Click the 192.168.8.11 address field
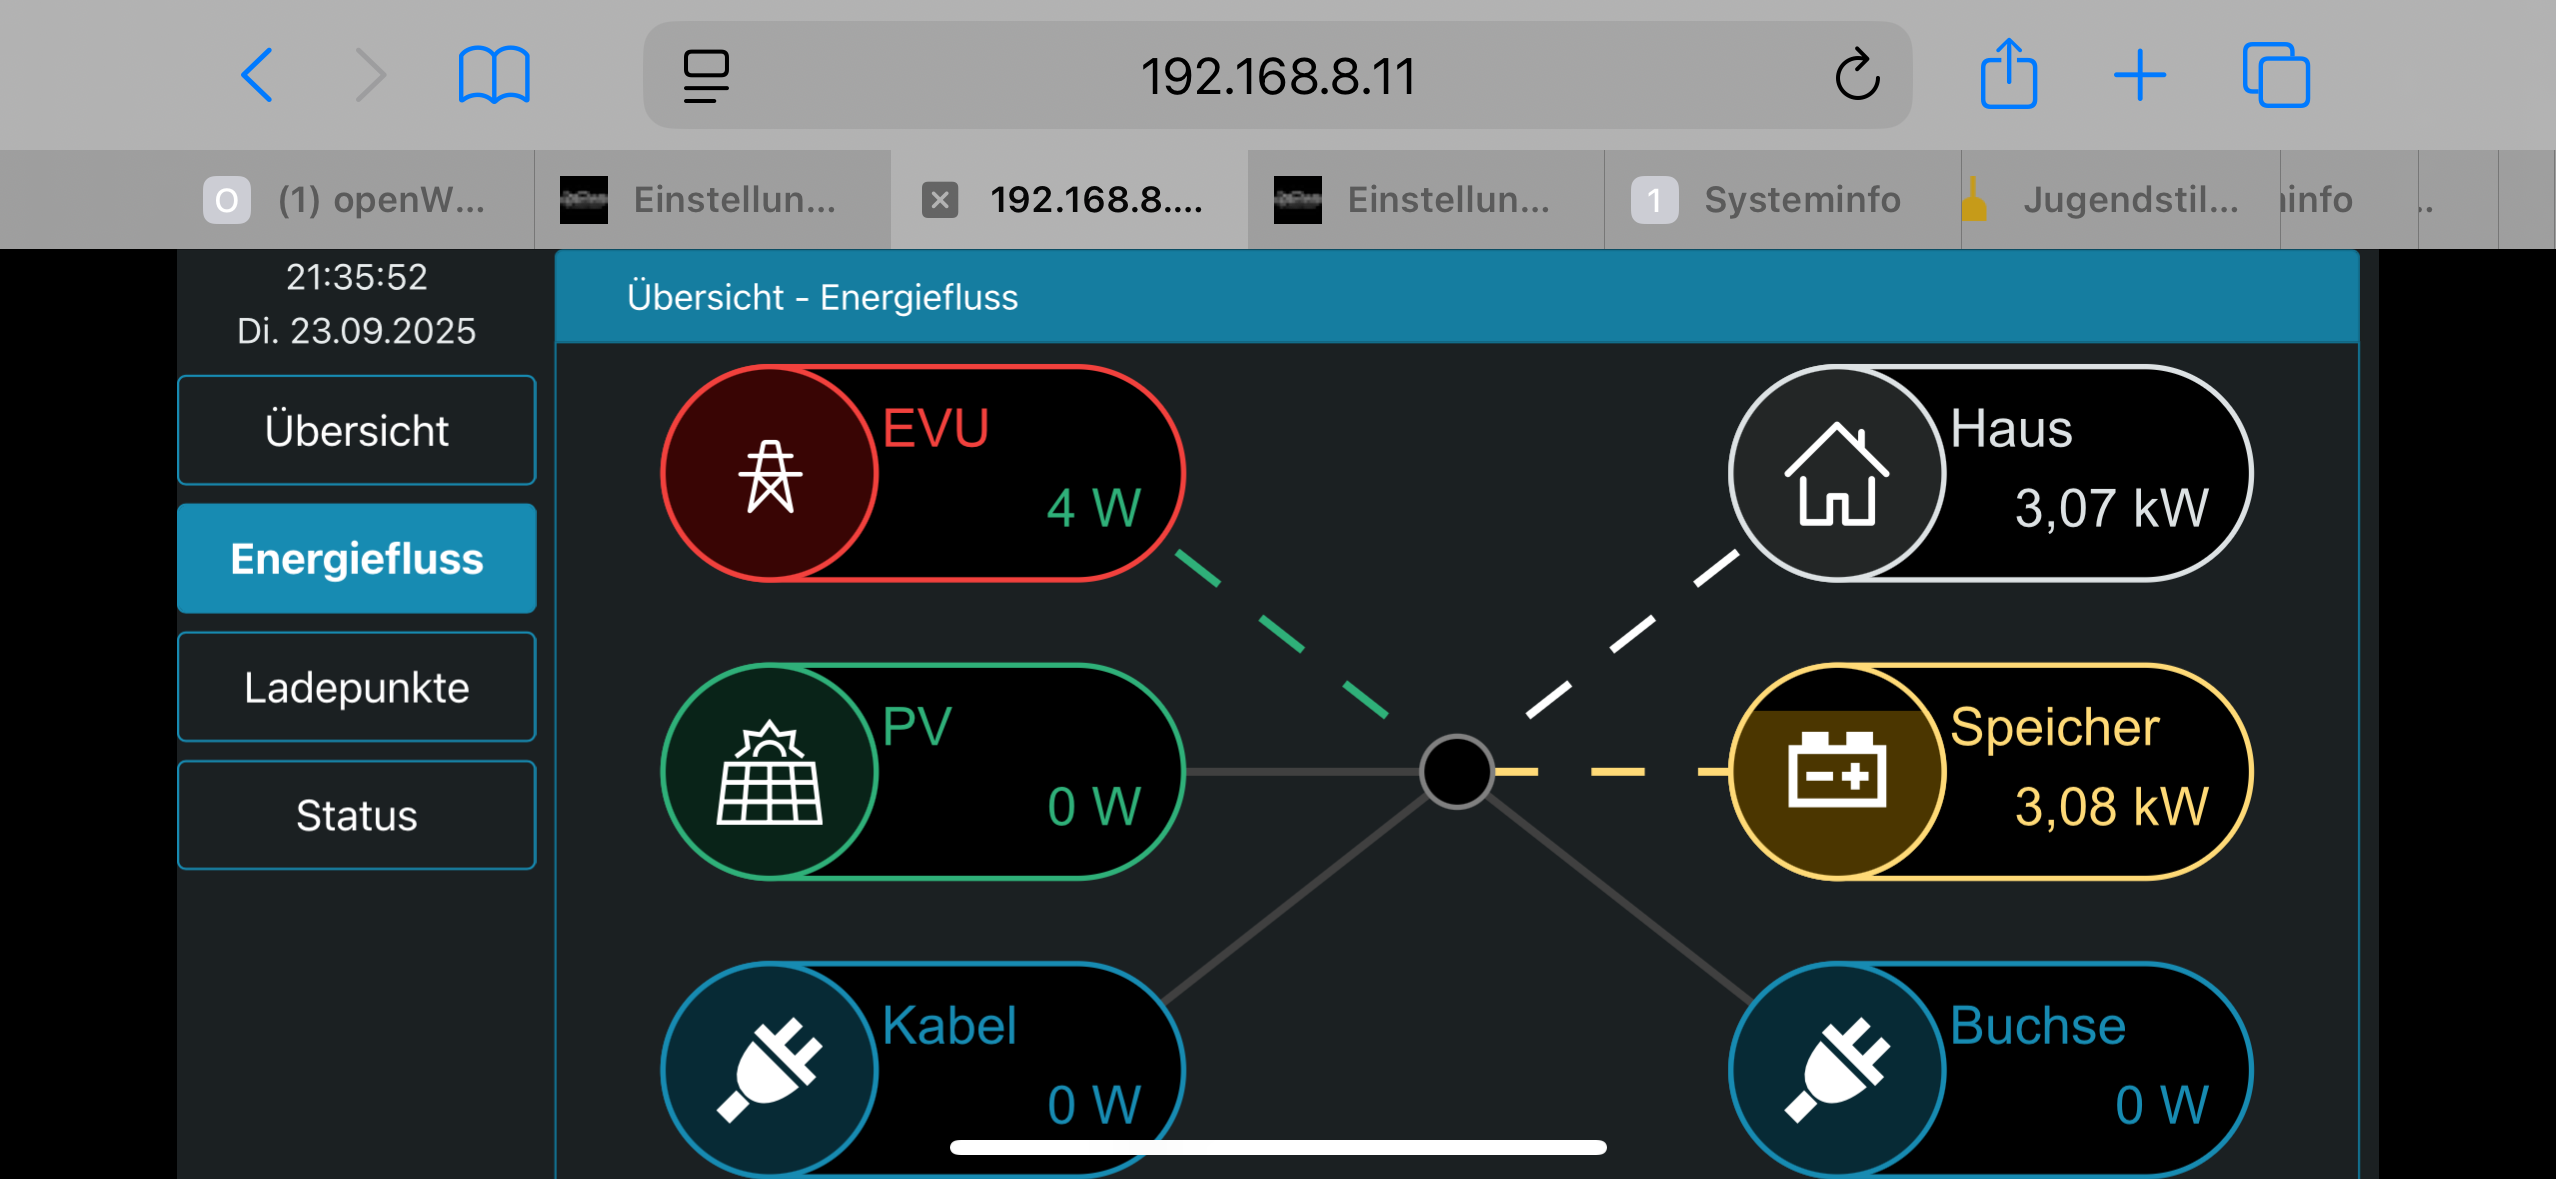2556x1179 pixels. 1277,75
